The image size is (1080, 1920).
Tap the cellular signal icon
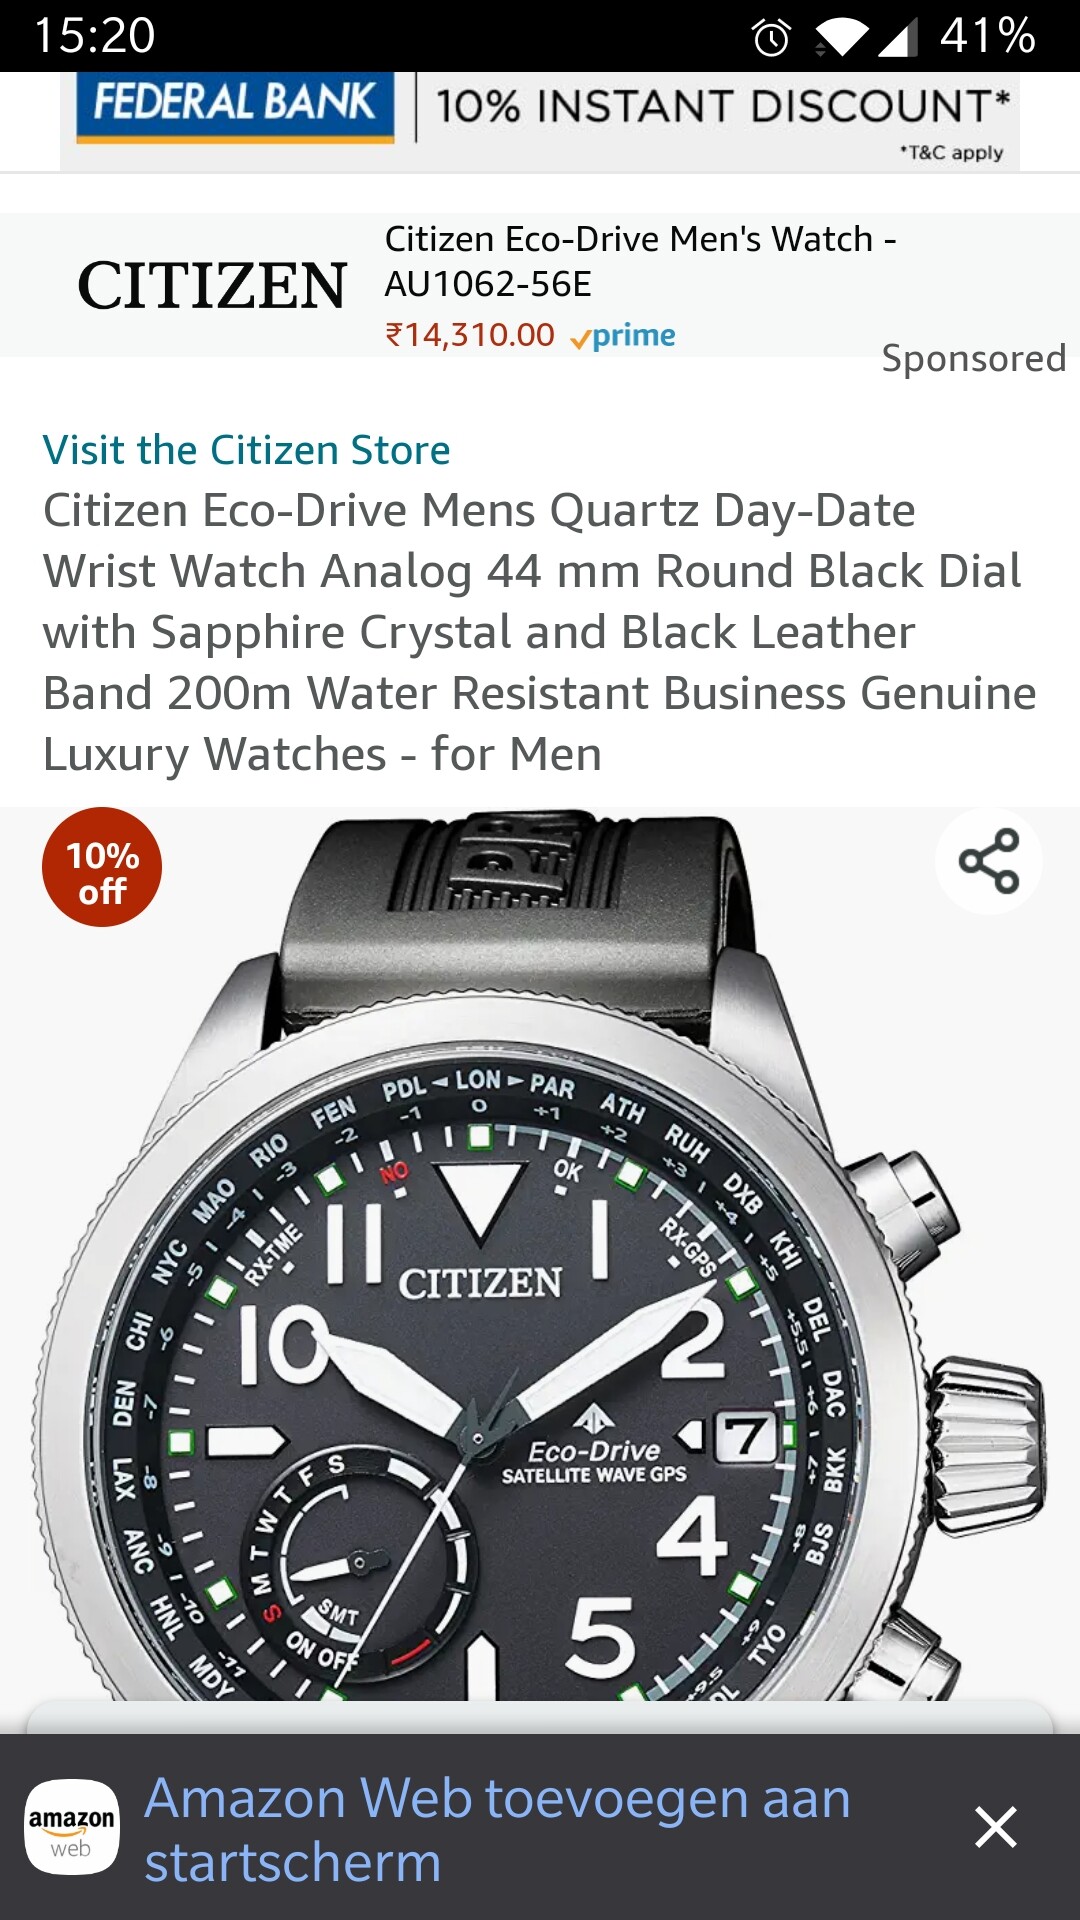click(x=898, y=38)
